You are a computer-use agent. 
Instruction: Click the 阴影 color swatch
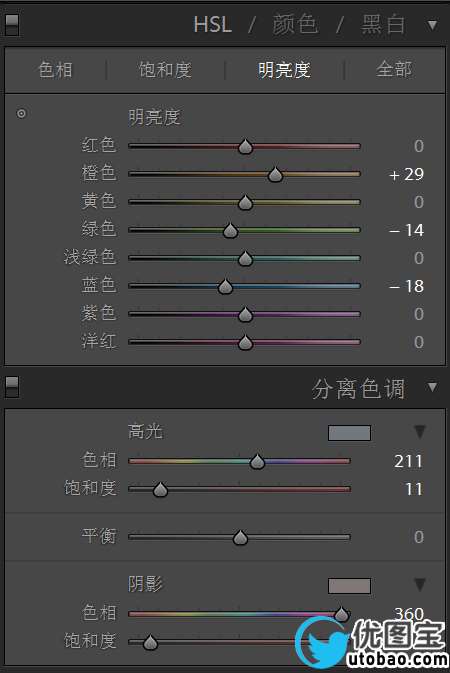click(x=349, y=585)
